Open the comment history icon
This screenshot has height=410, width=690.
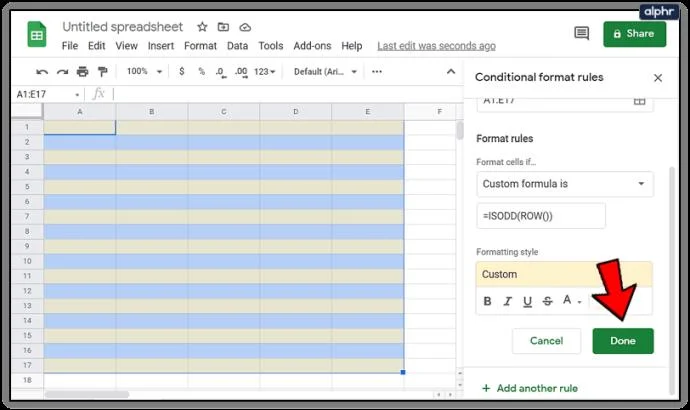click(582, 33)
